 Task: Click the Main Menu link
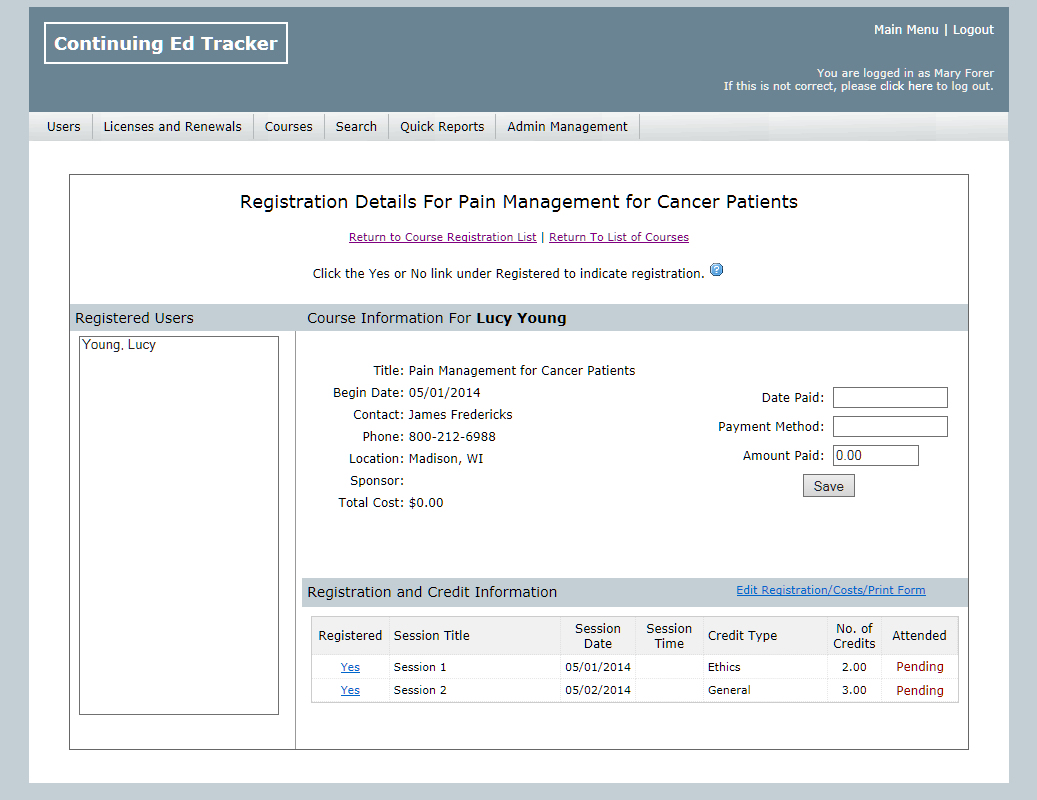906,30
